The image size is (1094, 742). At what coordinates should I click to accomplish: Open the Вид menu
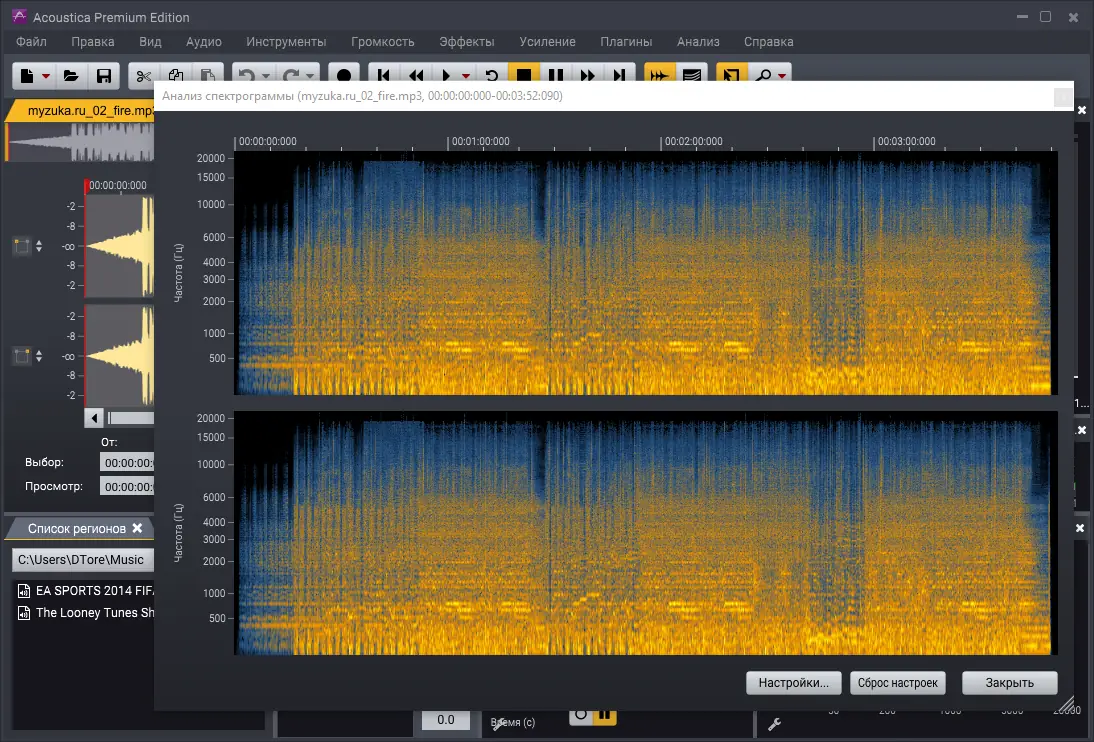(x=150, y=42)
